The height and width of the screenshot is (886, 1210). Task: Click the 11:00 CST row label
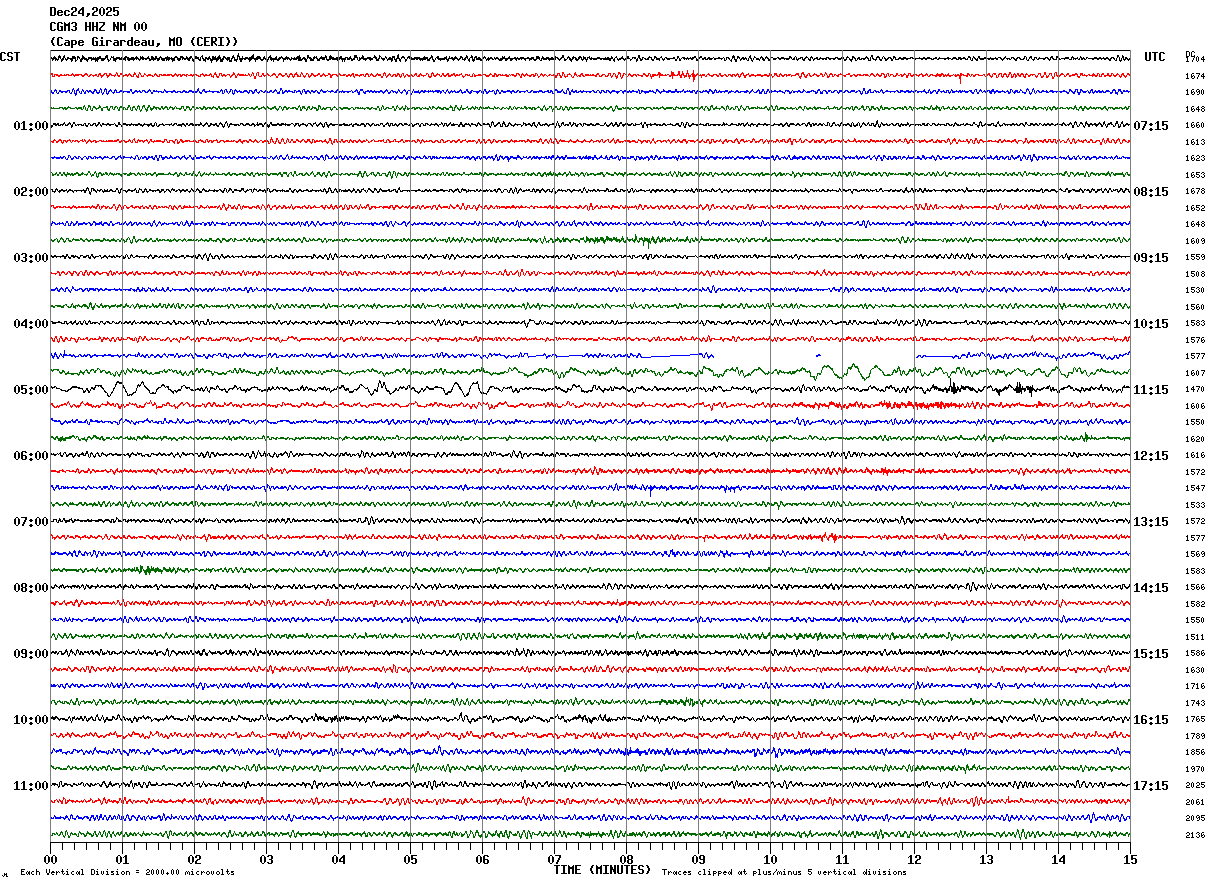click(31, 786)
